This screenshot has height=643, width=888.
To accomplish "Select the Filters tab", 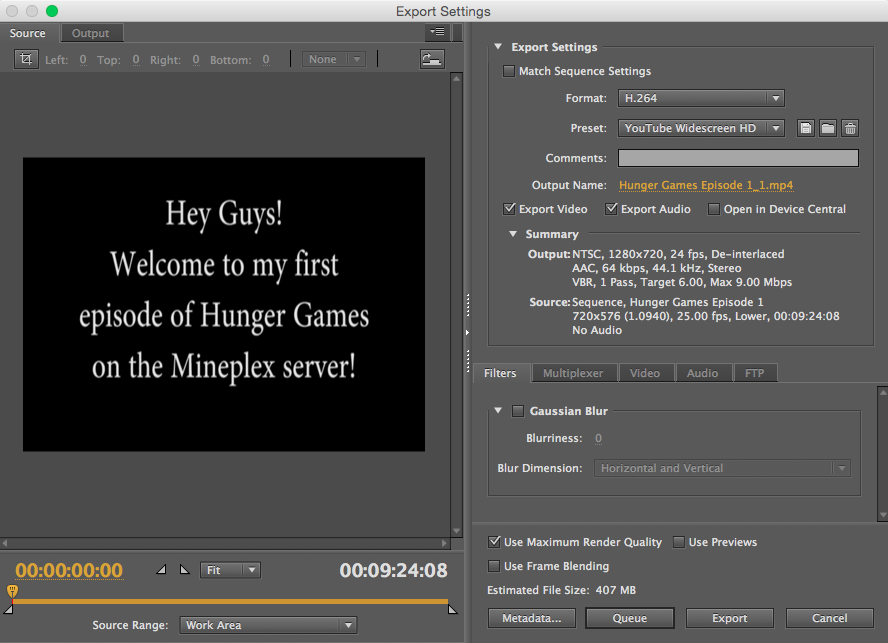I will 500,373.
